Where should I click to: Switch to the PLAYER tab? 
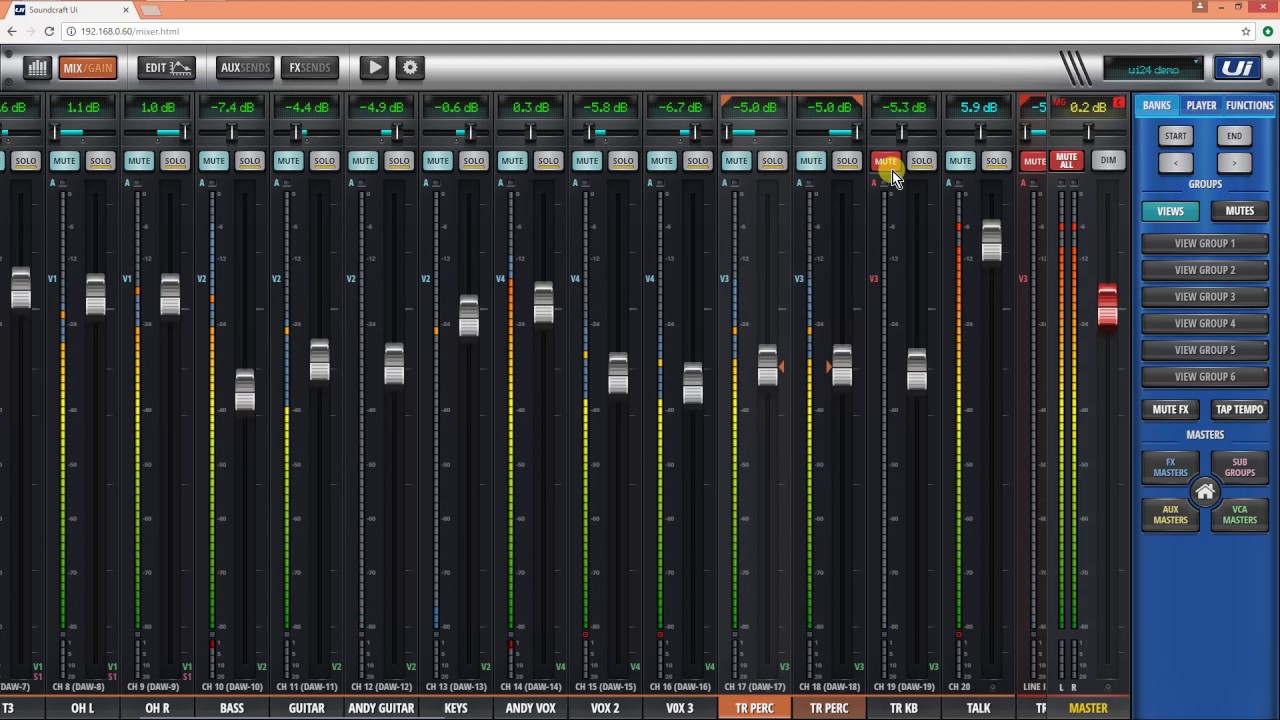(x=1201, y=105)
